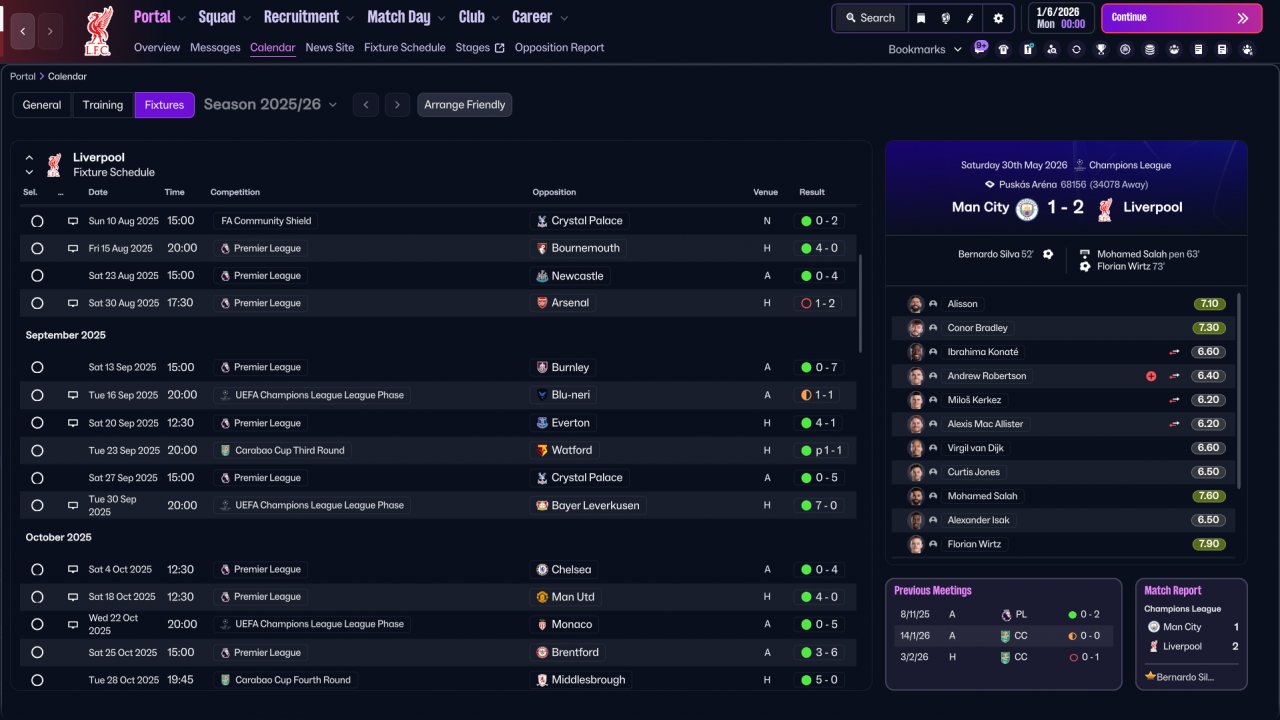Screen dimensions: 1280x720
Task: Click Florian Wirtz in the ratings list
Action: 975,544
